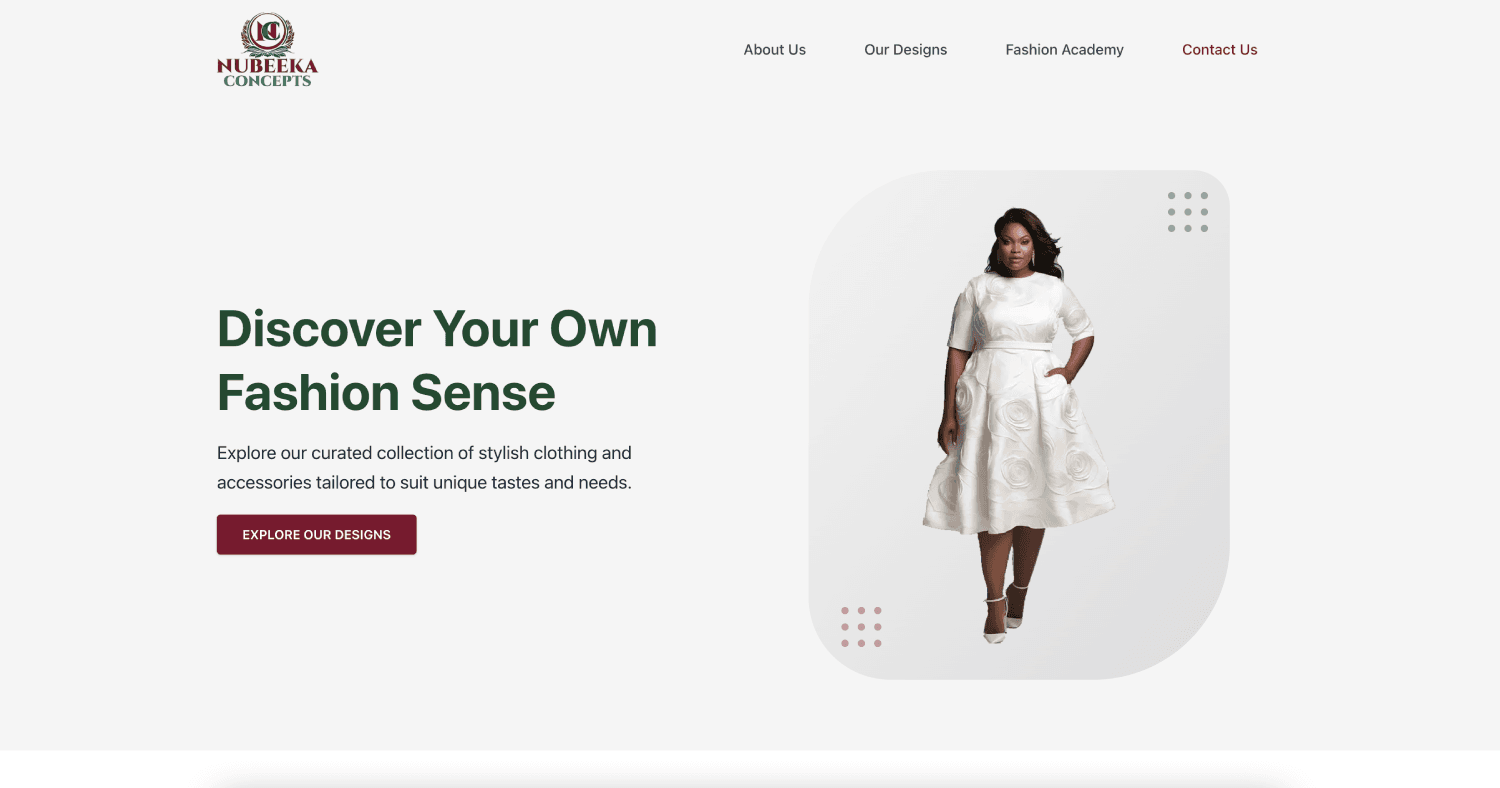The image size is (1500, 788).
Task: Click the model's white high heels
Action: coord(1004,616)
